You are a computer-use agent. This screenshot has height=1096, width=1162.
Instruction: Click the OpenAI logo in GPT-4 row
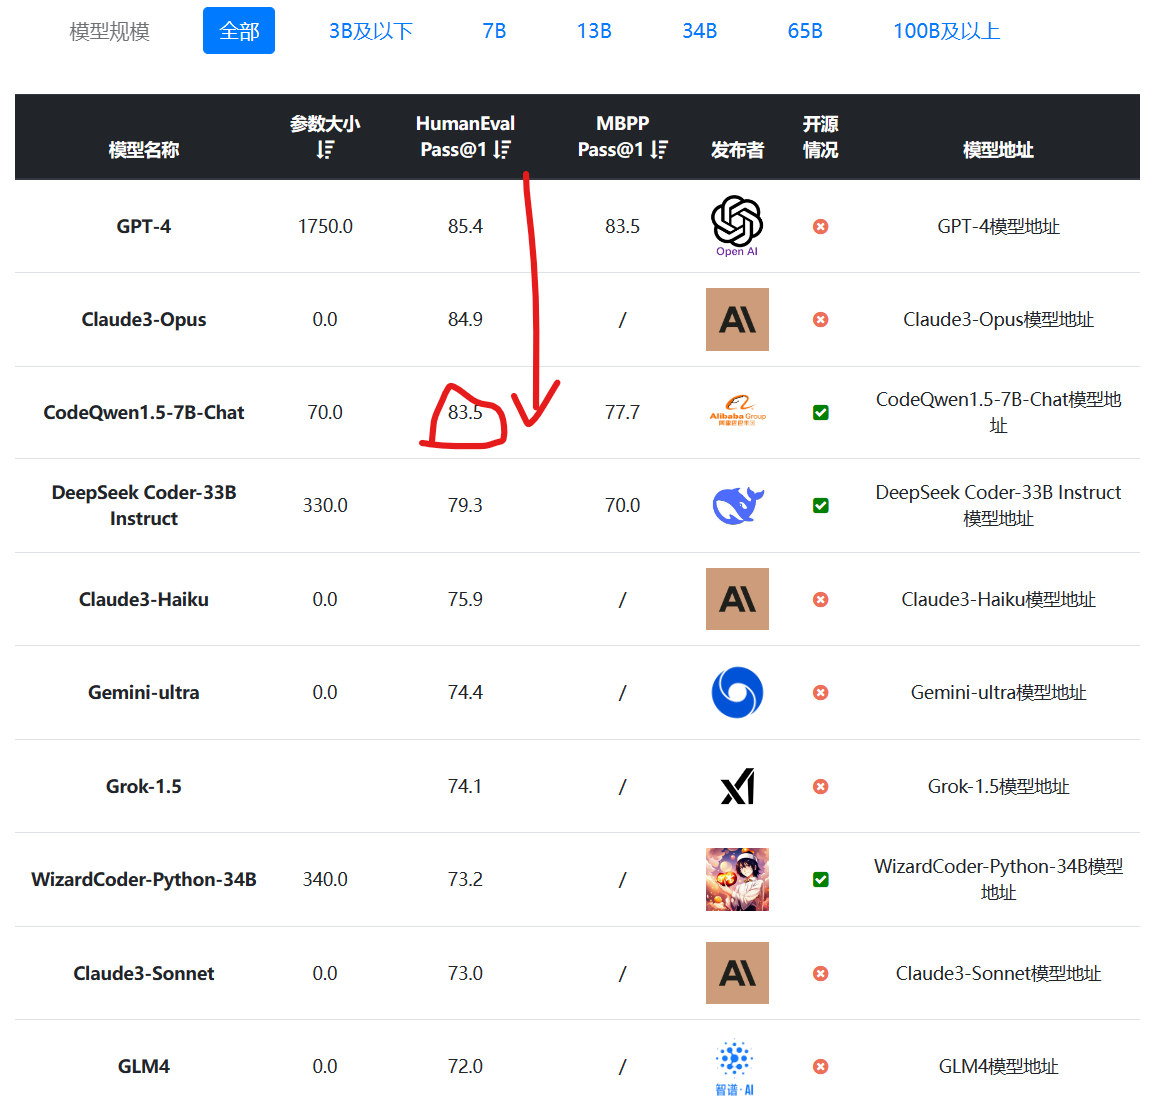point(737,226)
